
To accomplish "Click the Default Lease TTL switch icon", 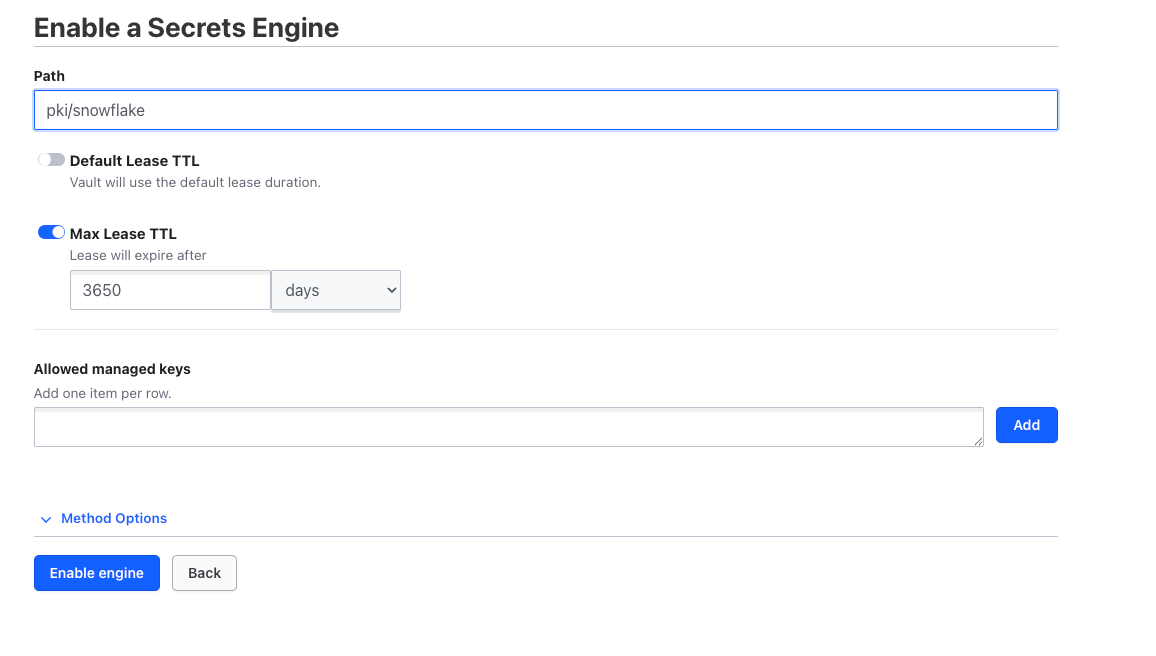I will tap(50, 159).
